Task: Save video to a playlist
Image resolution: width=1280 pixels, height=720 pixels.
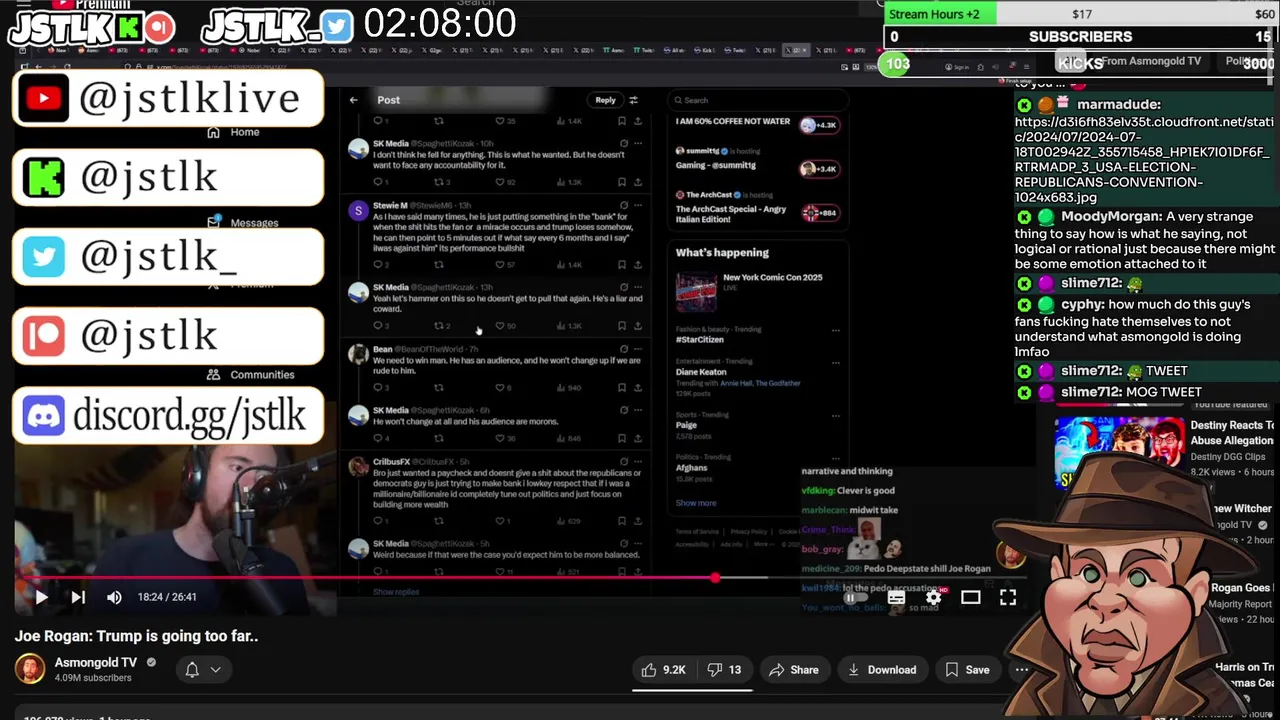Action: pos(967,670)
